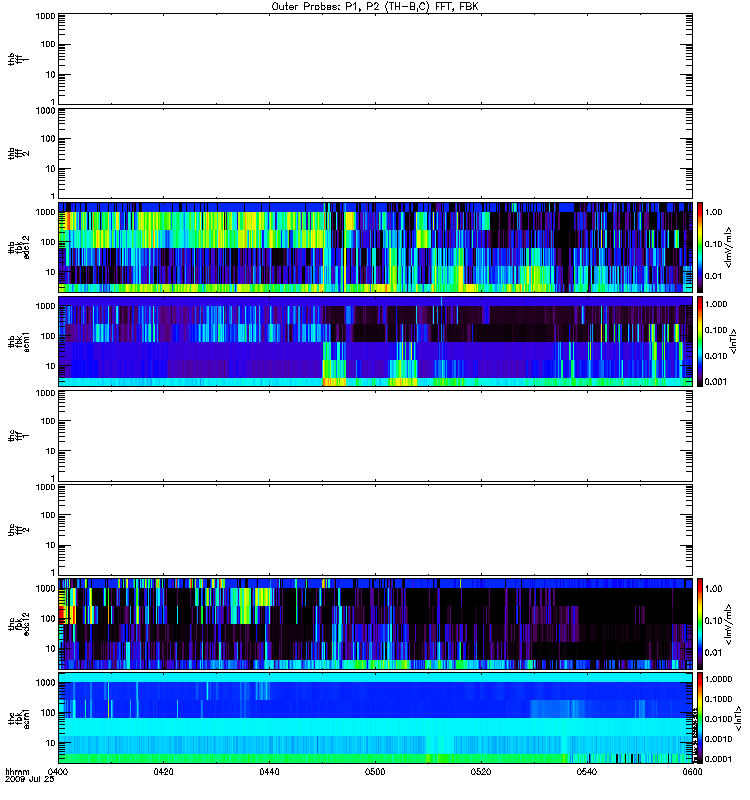
Task: Select the thc fbk scm1 color bar
Action: pyautogui.click(x=700, y=718)
